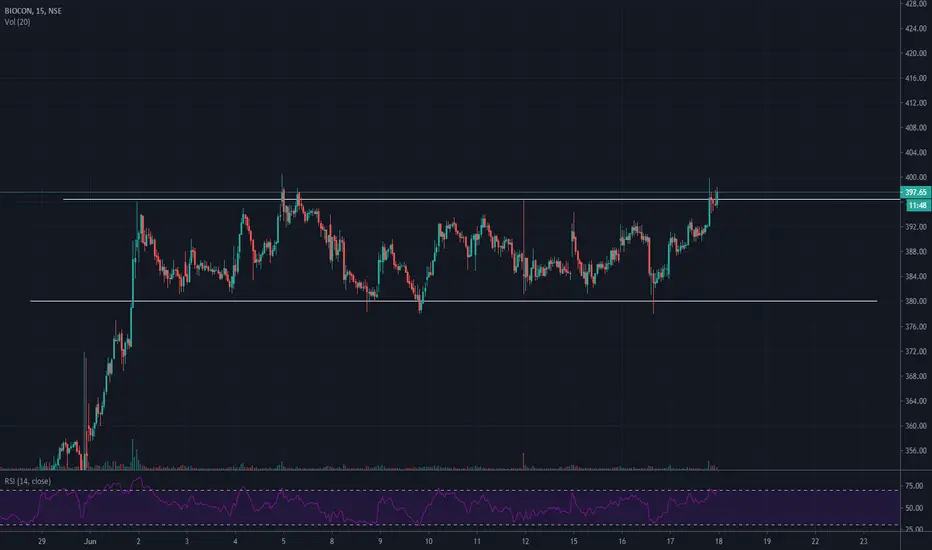932x550 pixels.
Task: Click the RSI scale value 75.00
Action: pyautogui.click(x=914, y=486)
